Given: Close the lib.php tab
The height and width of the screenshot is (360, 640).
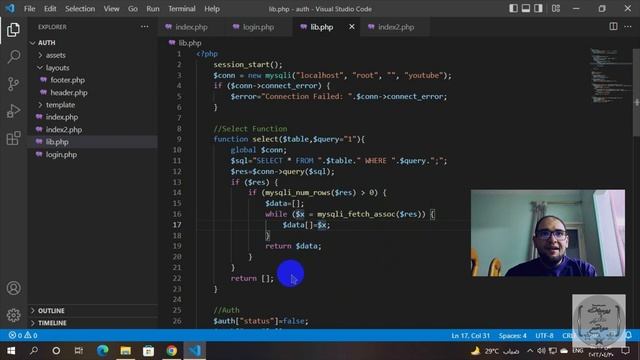Looking at the screenshot, I should click(351, 27).
